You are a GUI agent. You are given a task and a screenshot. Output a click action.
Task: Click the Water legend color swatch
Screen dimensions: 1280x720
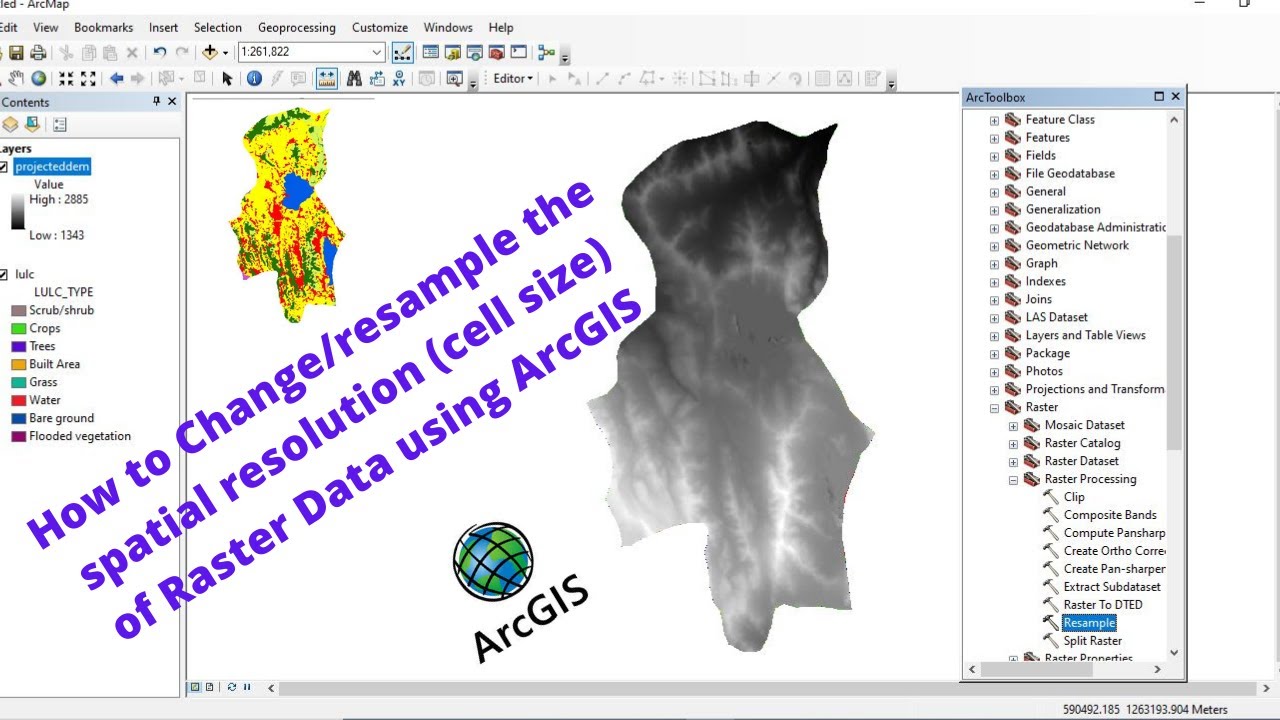[x=18, y=400]
